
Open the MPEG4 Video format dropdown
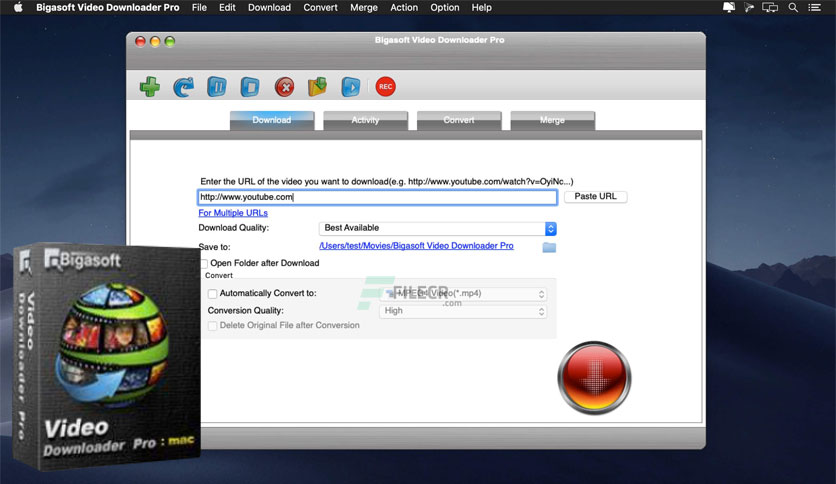[x=463, y=294]
